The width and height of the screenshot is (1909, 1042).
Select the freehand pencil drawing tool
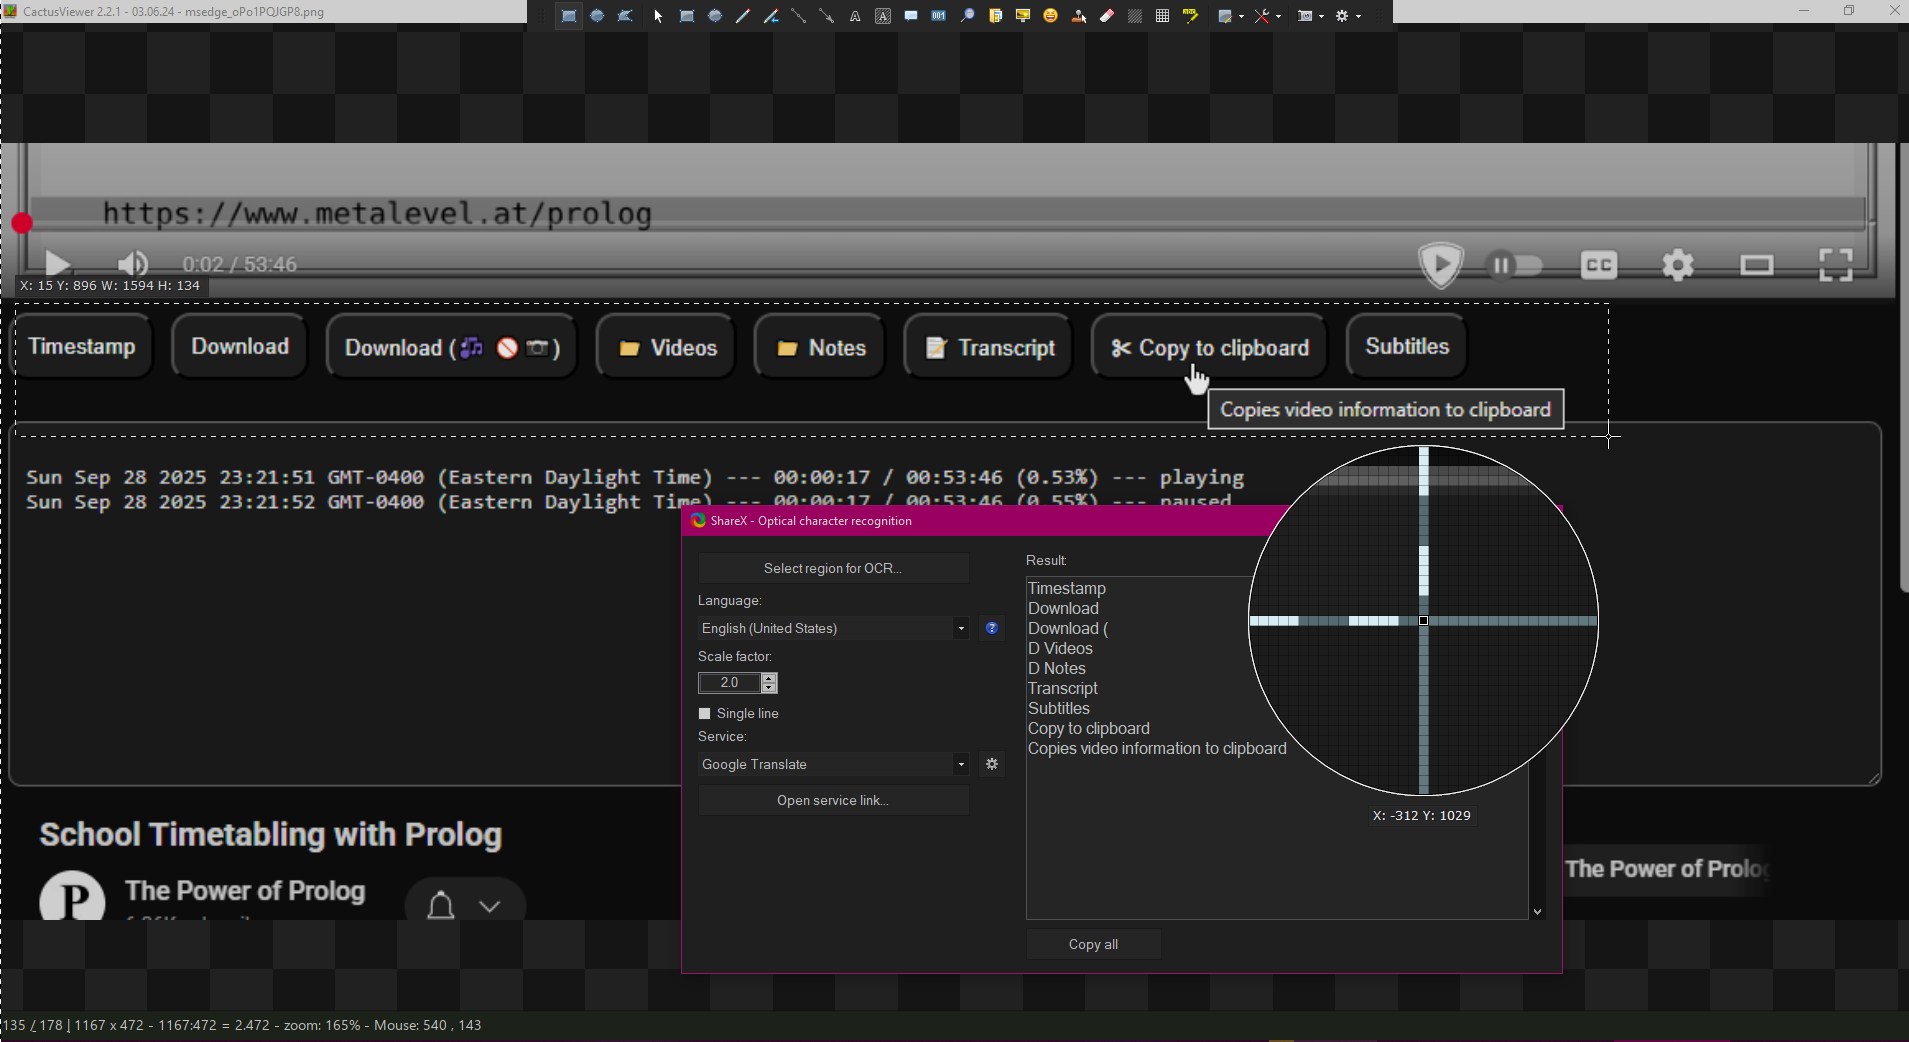click(742, 16)
